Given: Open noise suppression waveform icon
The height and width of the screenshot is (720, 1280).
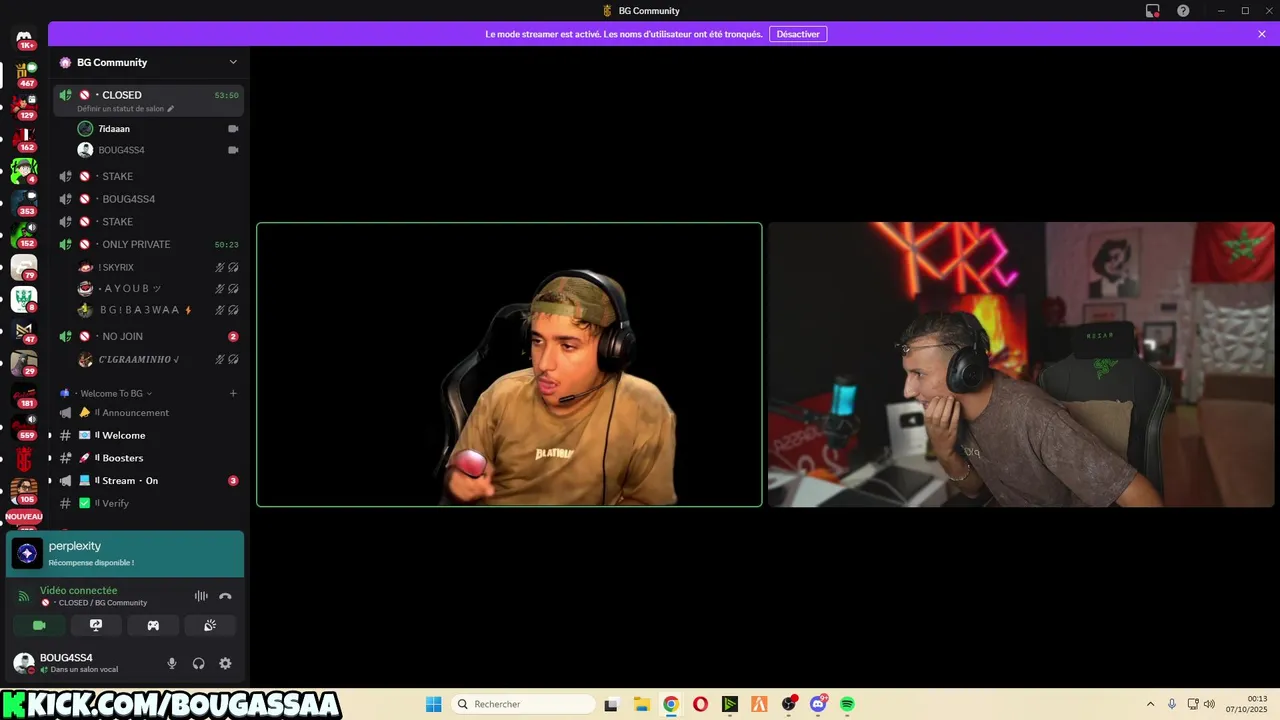Looking at the screenshot, I should tap(201, 596).
